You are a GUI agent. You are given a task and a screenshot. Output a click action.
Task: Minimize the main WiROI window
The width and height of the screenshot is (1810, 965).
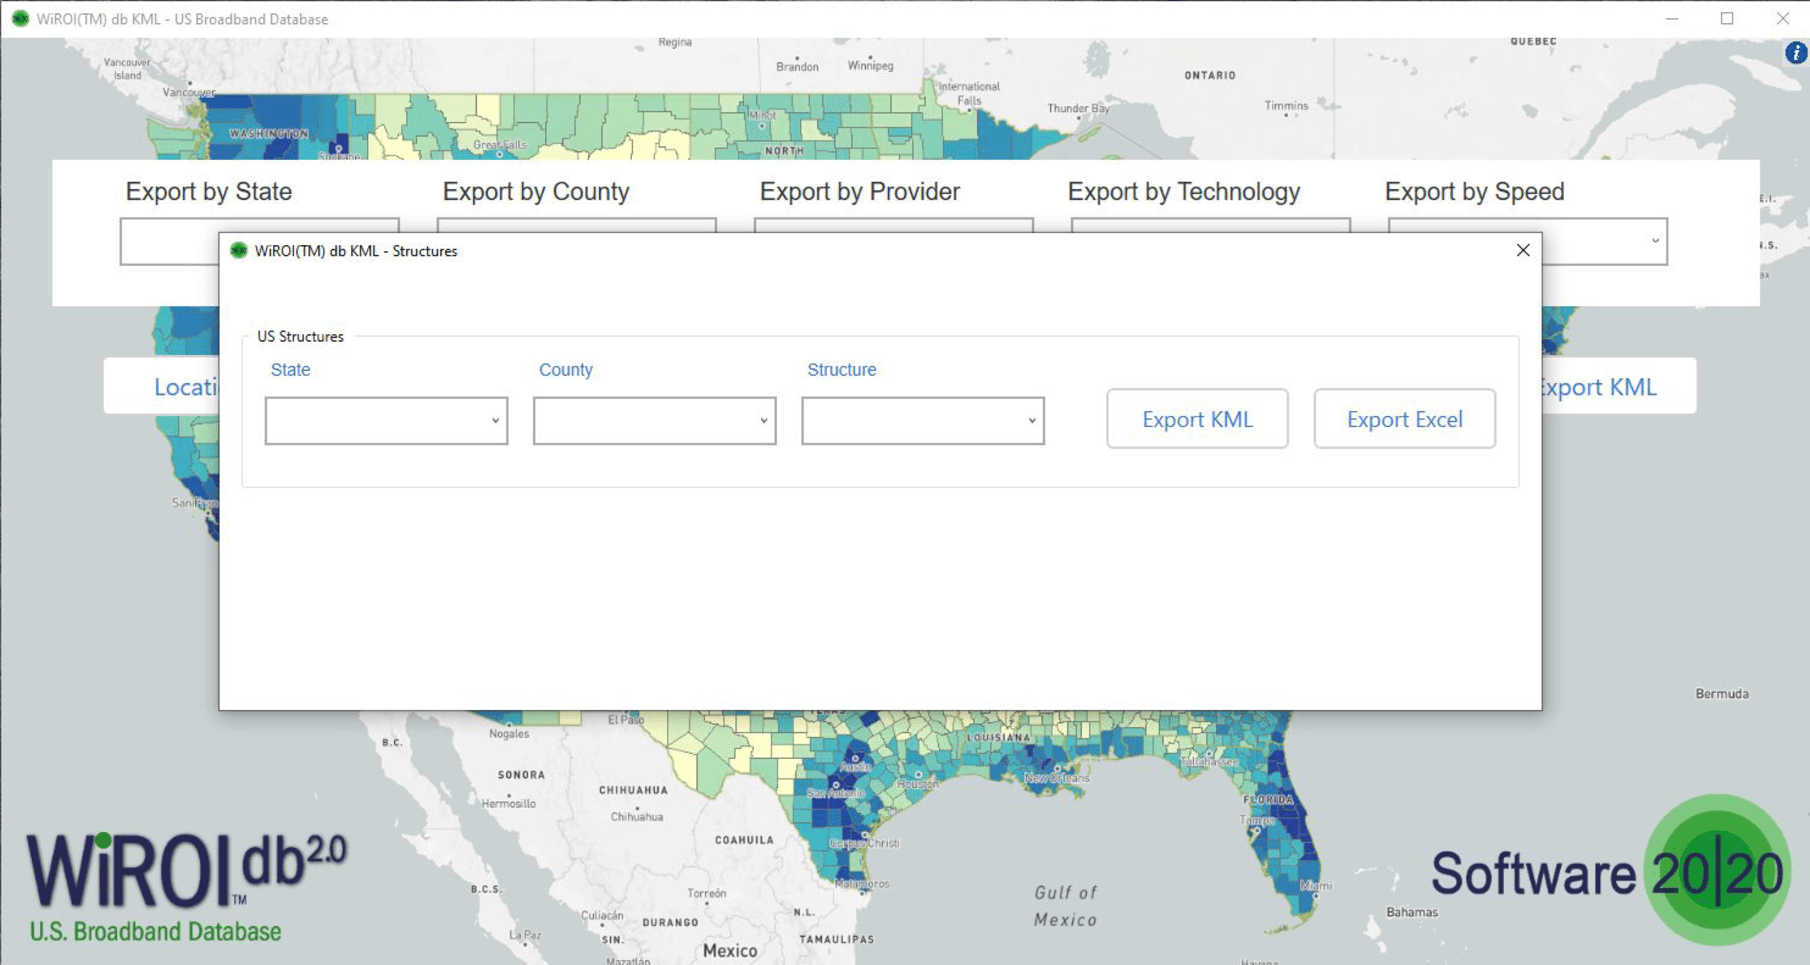pos(1672,19)
